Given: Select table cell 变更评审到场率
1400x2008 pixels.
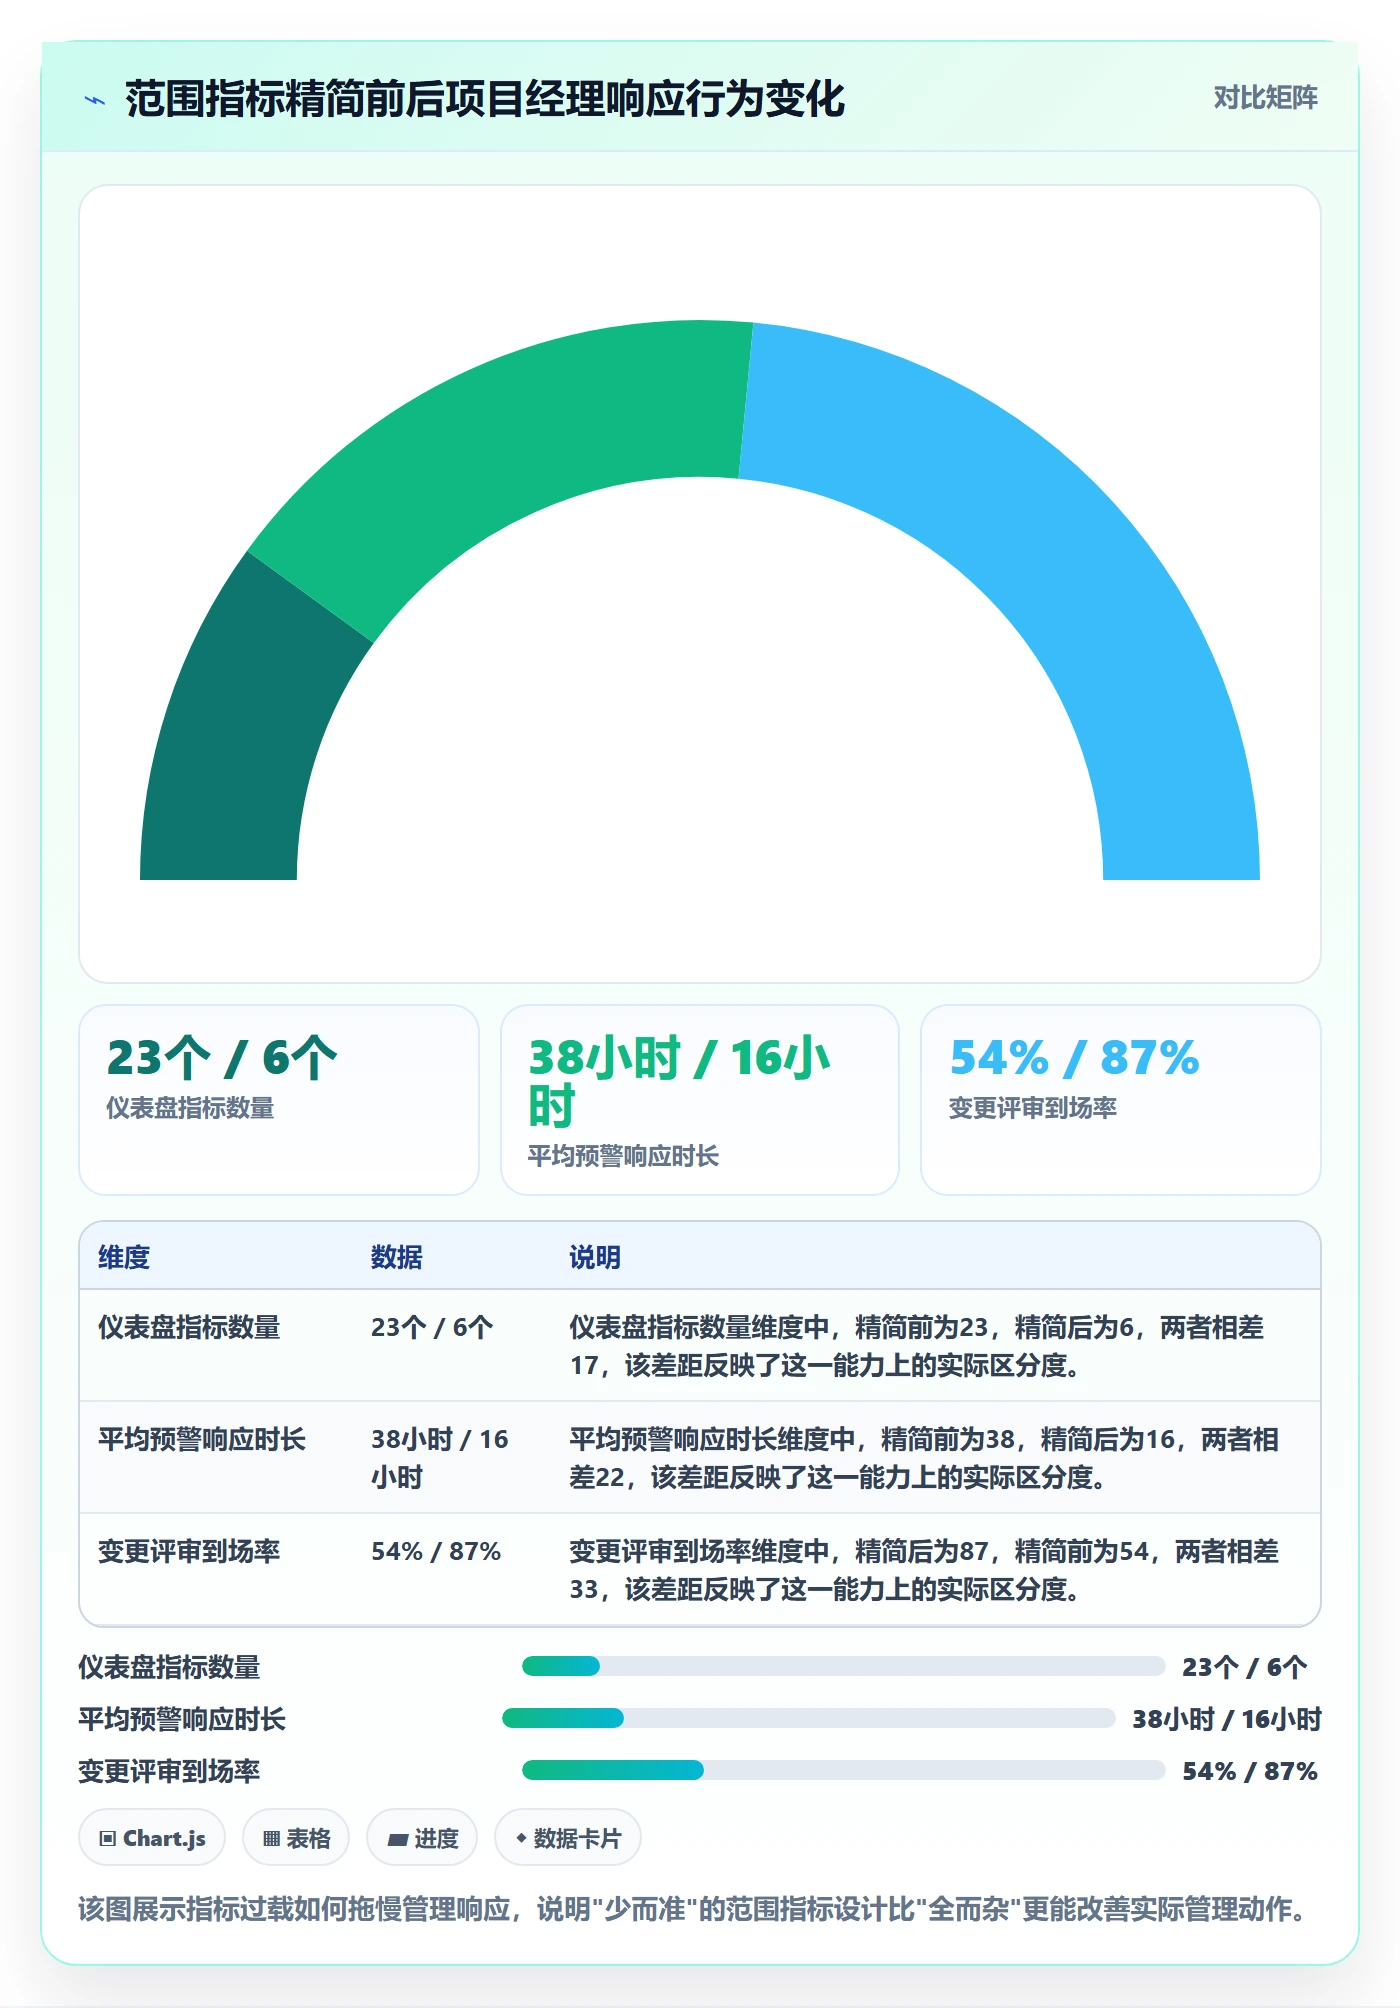Looking at the screenshot, I should (189, 1551).
